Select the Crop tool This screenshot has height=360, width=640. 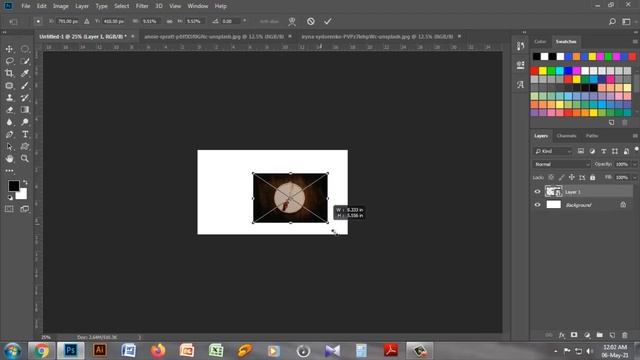pos(9,73)
